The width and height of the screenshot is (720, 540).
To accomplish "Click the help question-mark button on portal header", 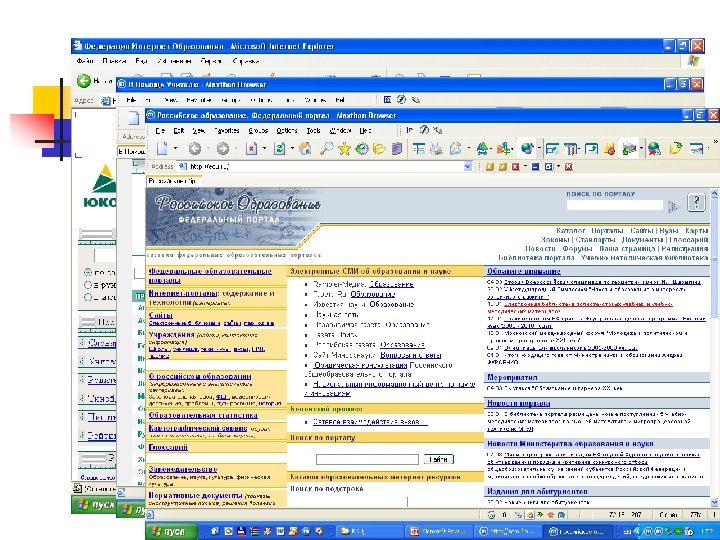I will tap(696, 202).
